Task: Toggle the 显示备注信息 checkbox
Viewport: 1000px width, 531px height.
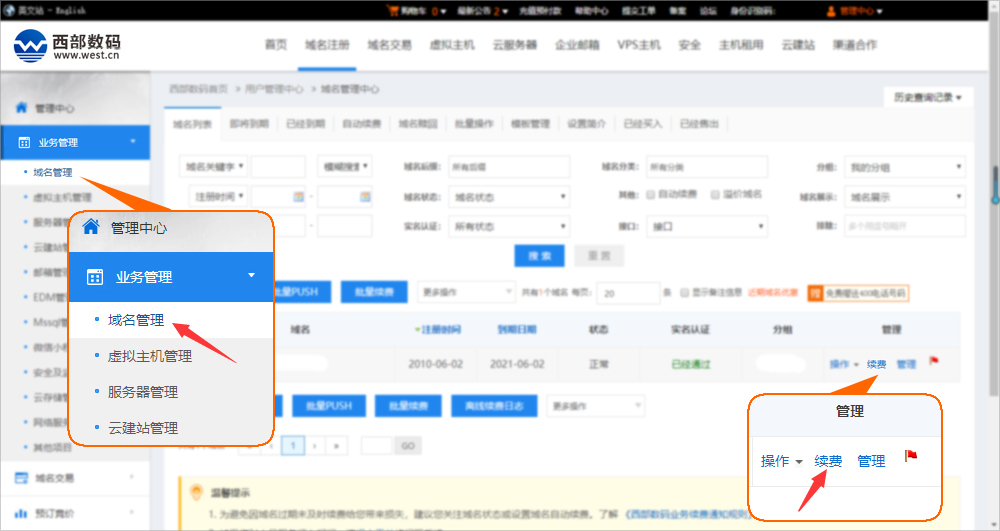Action: pos(685,293)
